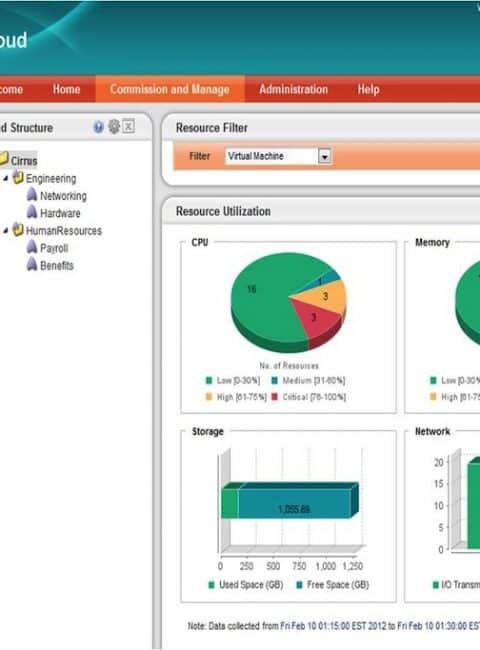Click the Hardware group icon

tap(32, 212)
